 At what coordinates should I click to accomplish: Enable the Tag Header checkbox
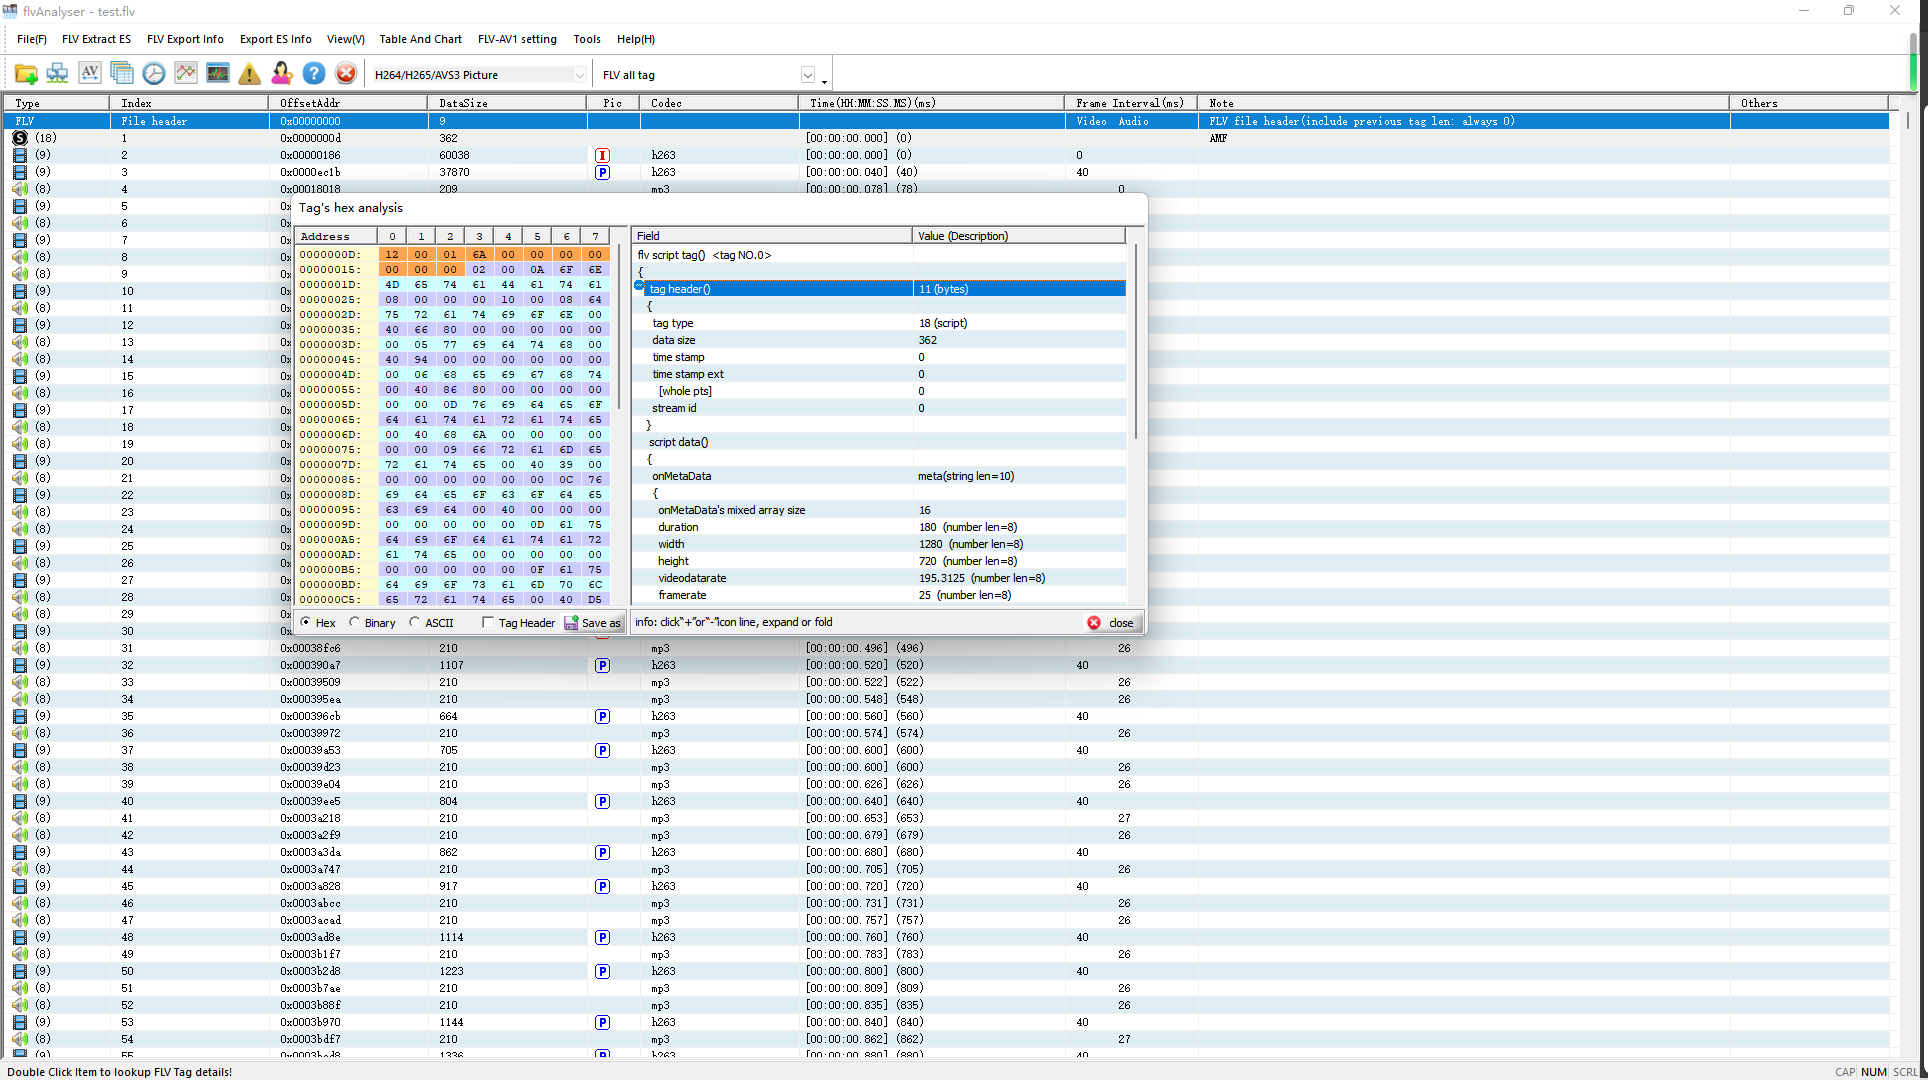pos(488,622)
